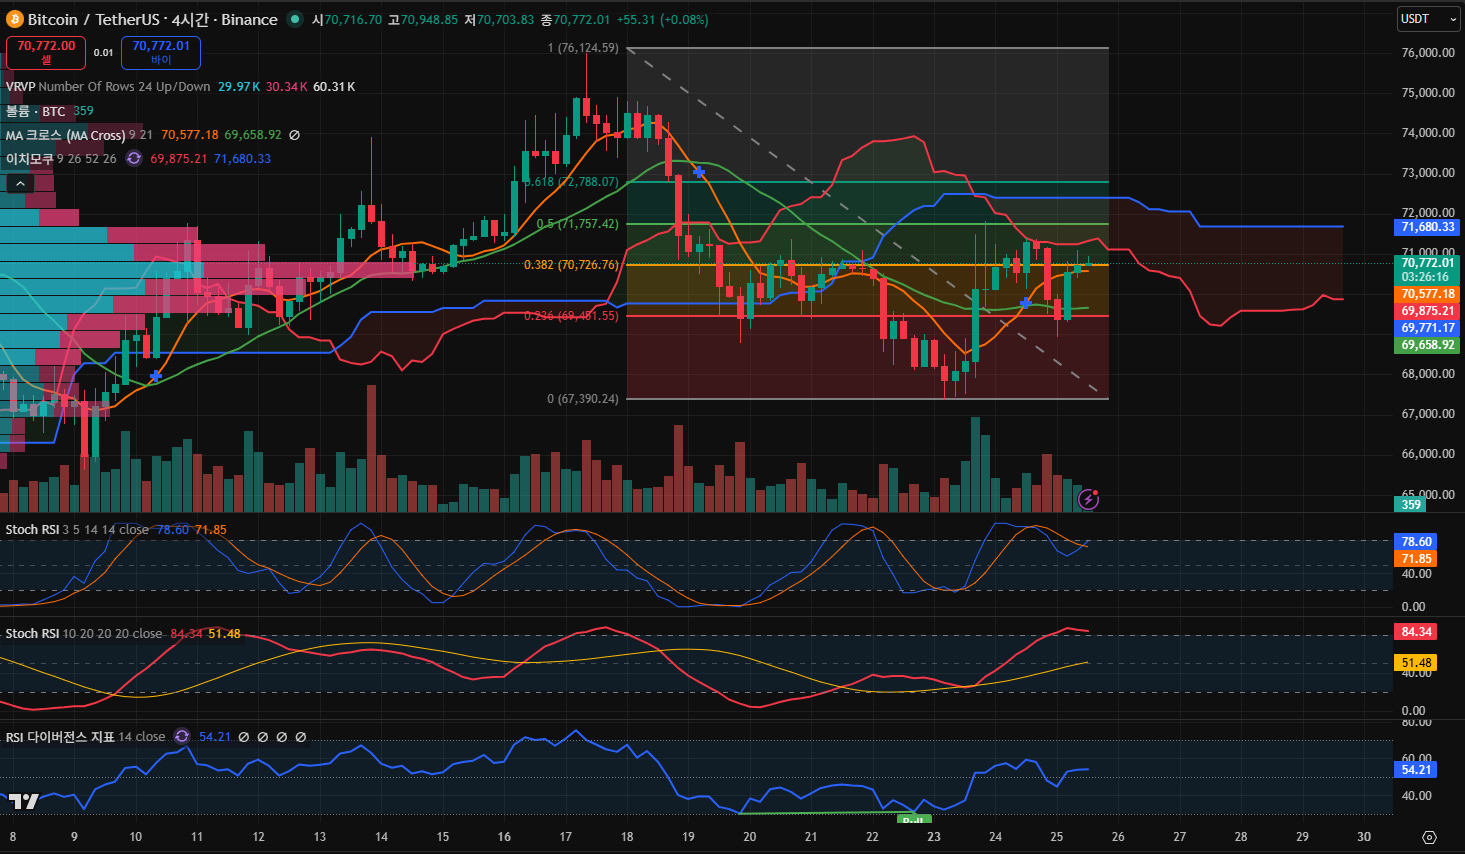Open the USDT currency dropdown
The image size is (1465, 854).
1427,19
